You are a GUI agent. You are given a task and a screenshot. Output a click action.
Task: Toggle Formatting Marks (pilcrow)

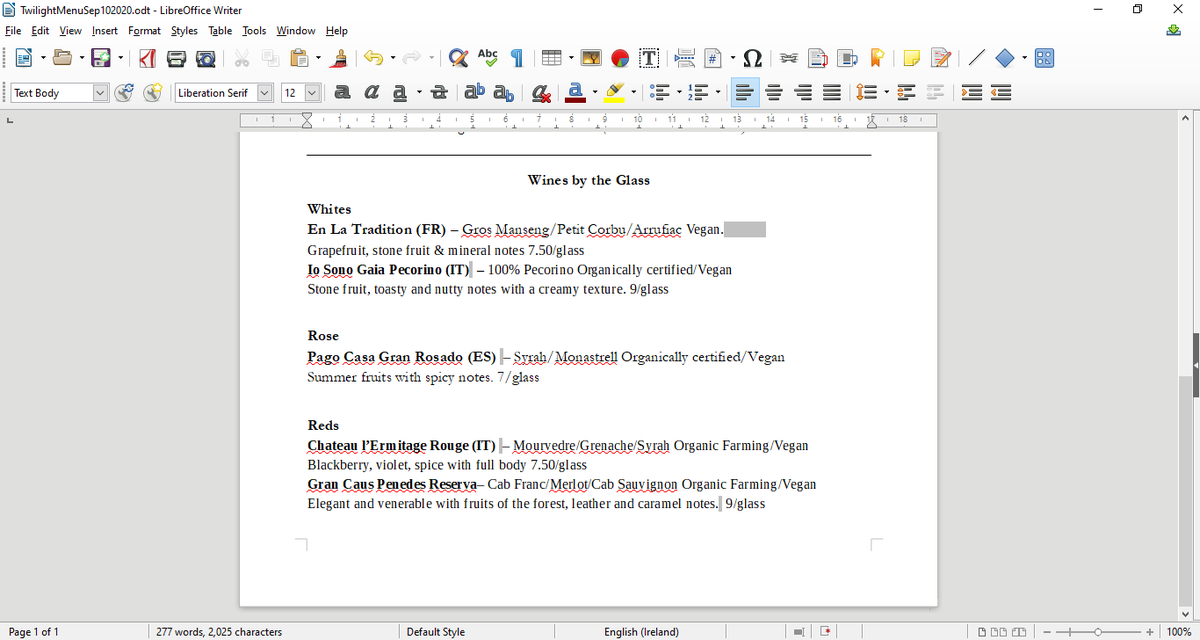(x=517, y=59)
